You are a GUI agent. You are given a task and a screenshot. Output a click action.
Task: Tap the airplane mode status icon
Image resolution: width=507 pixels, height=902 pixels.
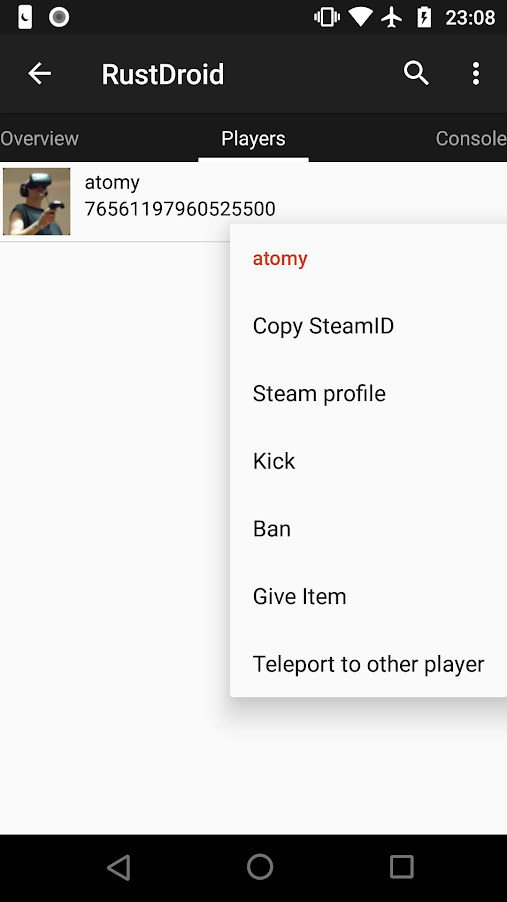392,17
